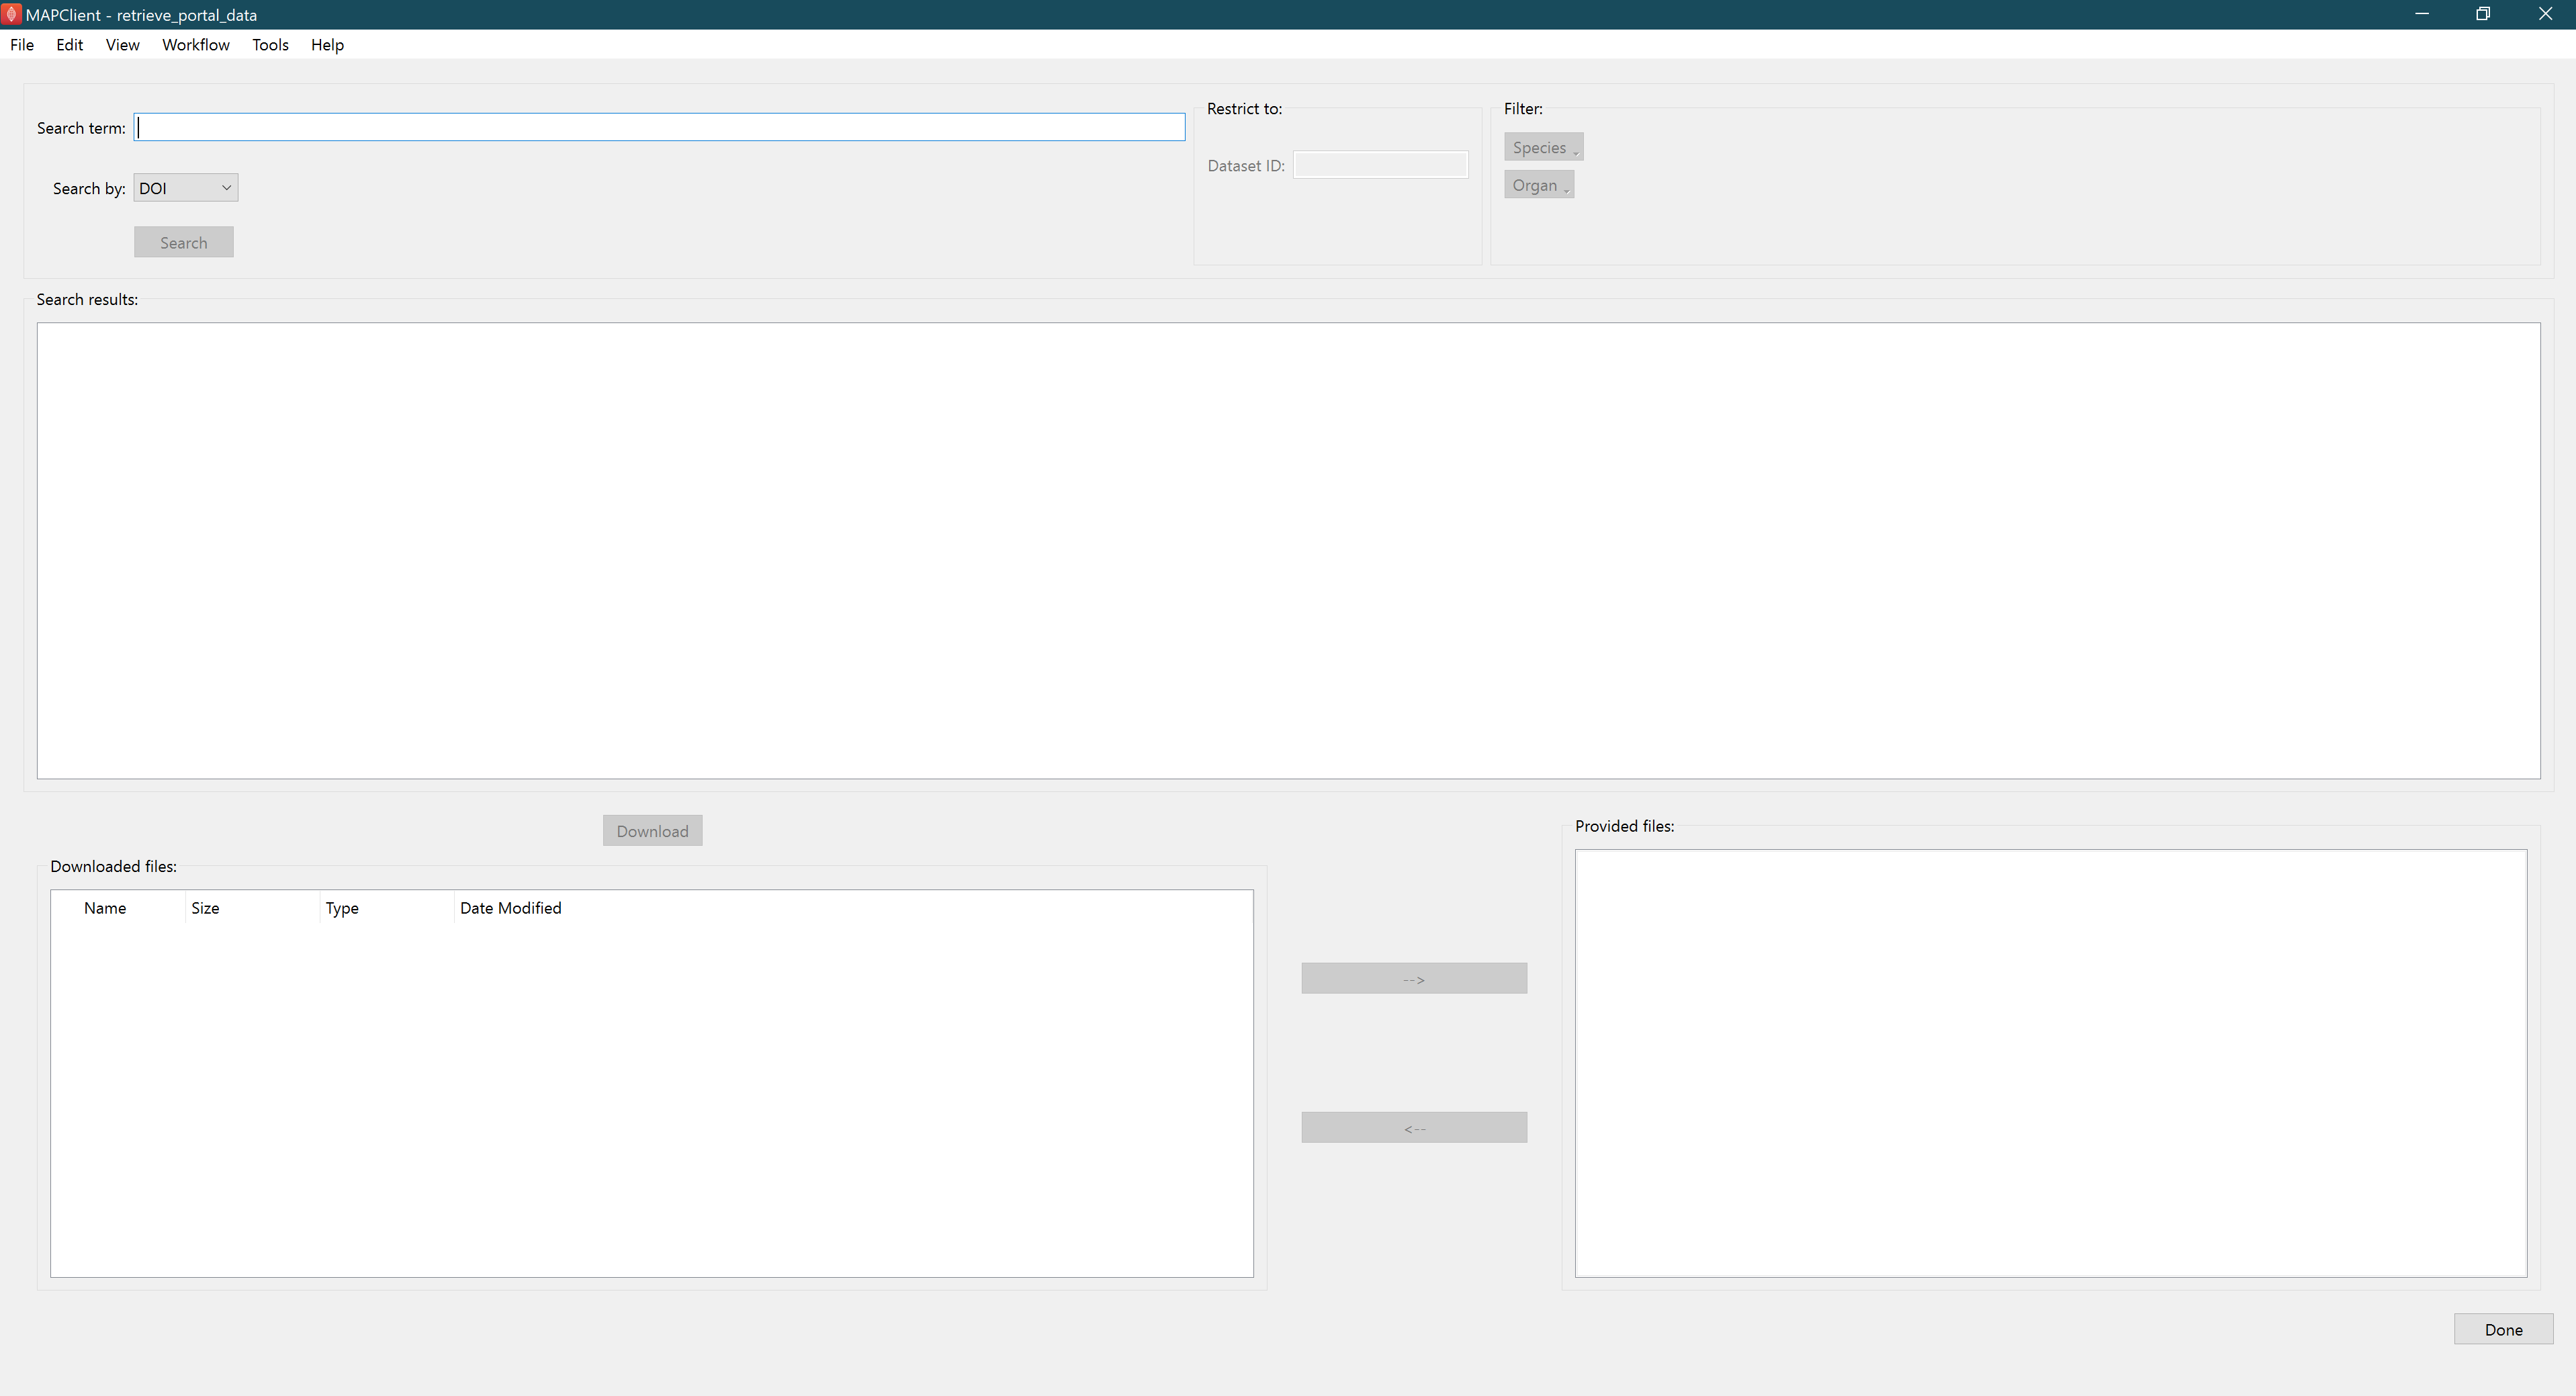Click the Search term input field
Viewport: 2576px width, 1396px height.
click(660, 127)
